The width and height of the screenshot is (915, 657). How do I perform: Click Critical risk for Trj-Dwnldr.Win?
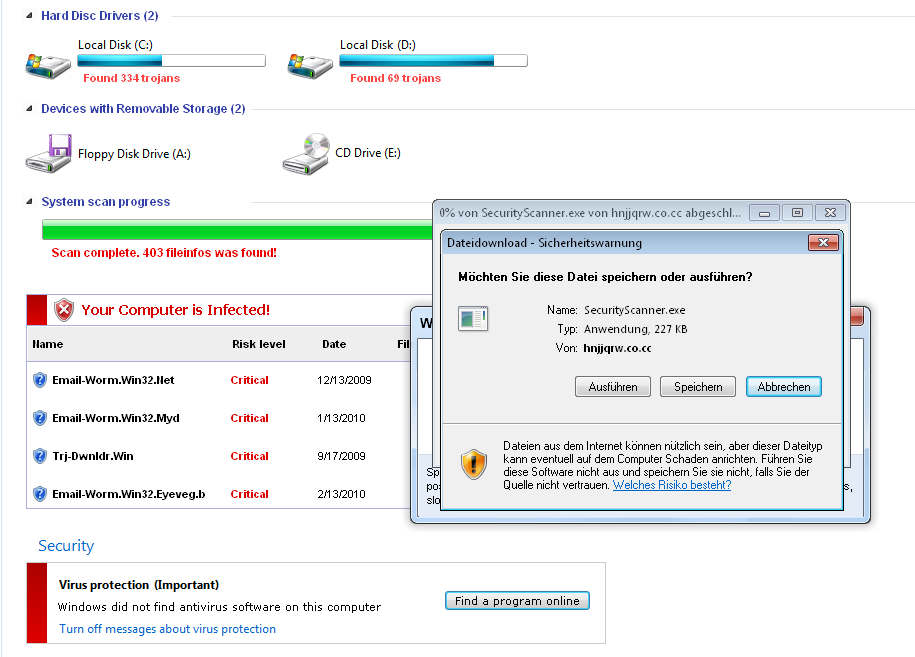(x=249, y=456)
